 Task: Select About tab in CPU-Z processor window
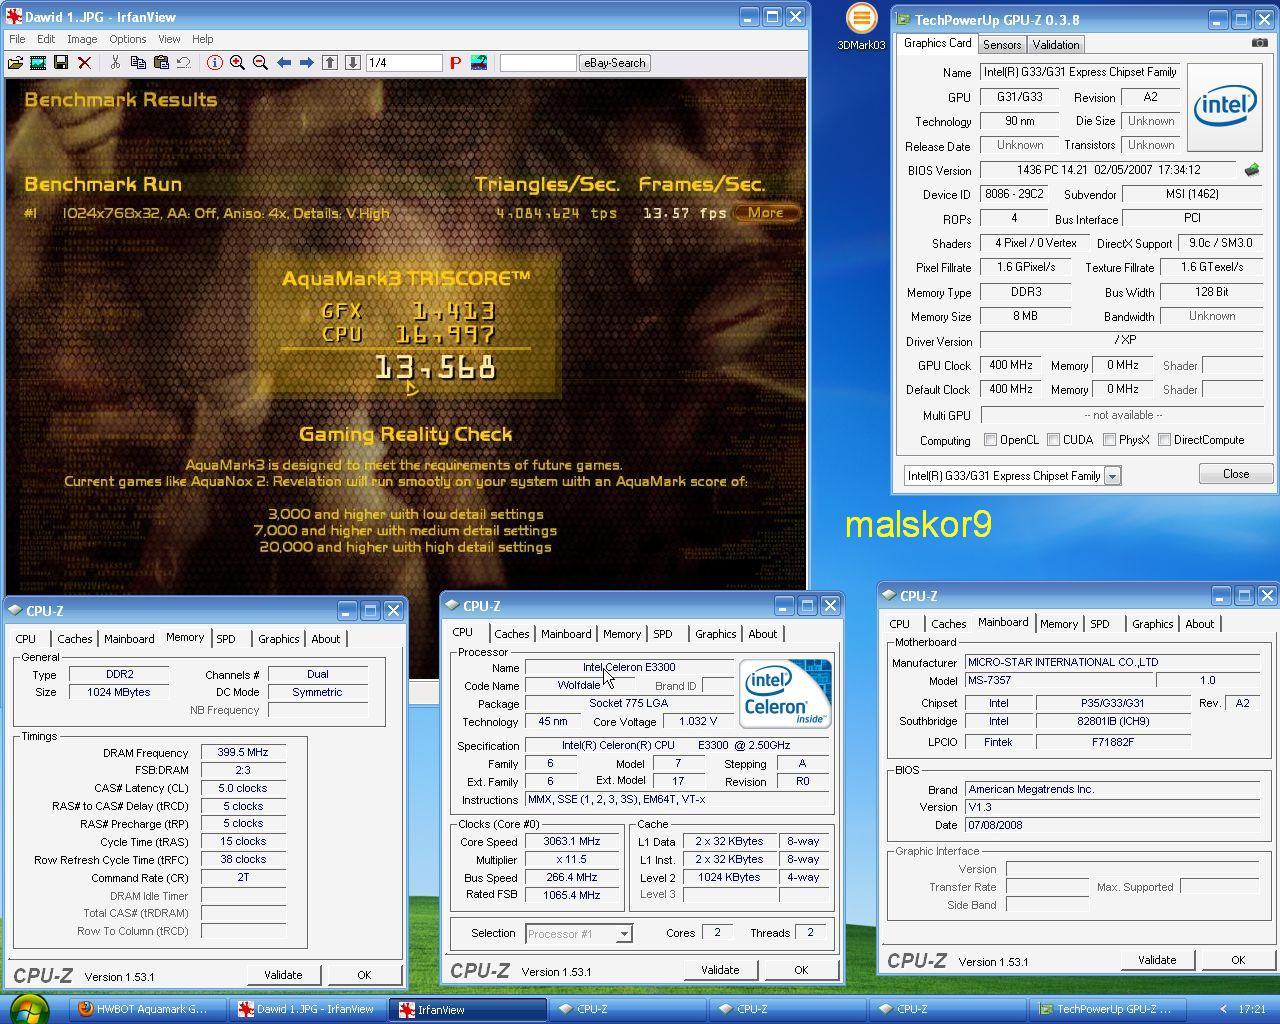pos(763,634)
